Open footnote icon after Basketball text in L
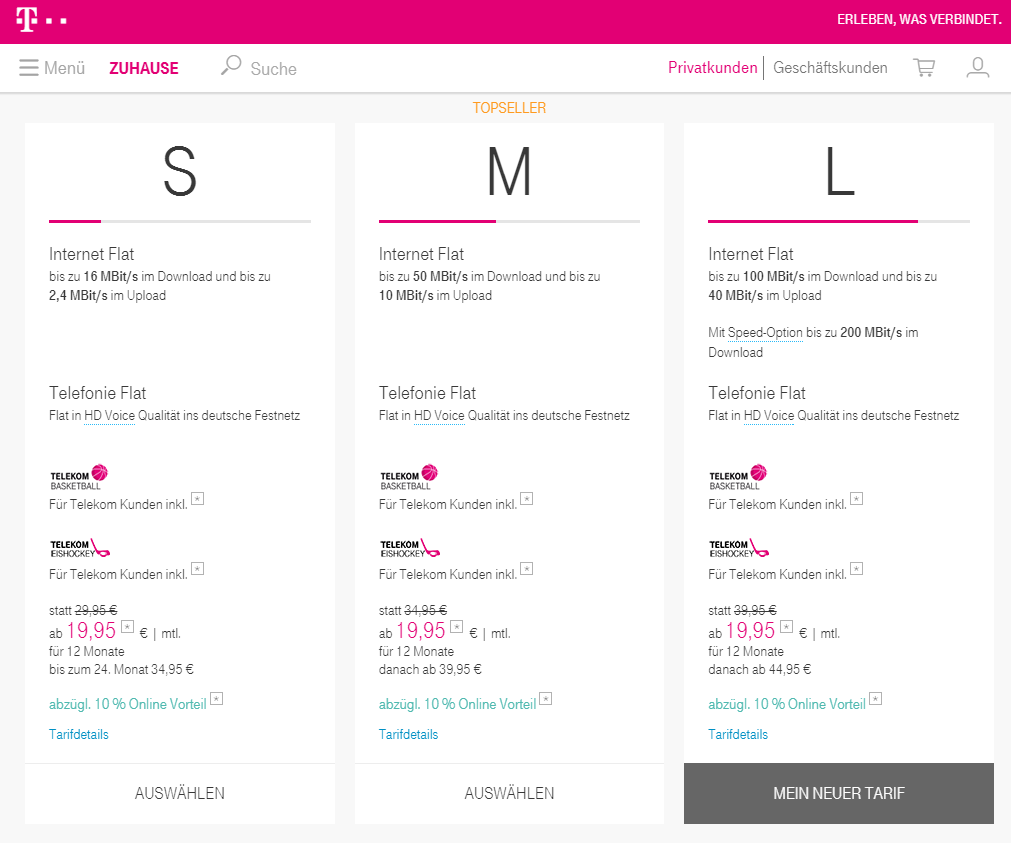1011x843 pixels. coord(856,499)
